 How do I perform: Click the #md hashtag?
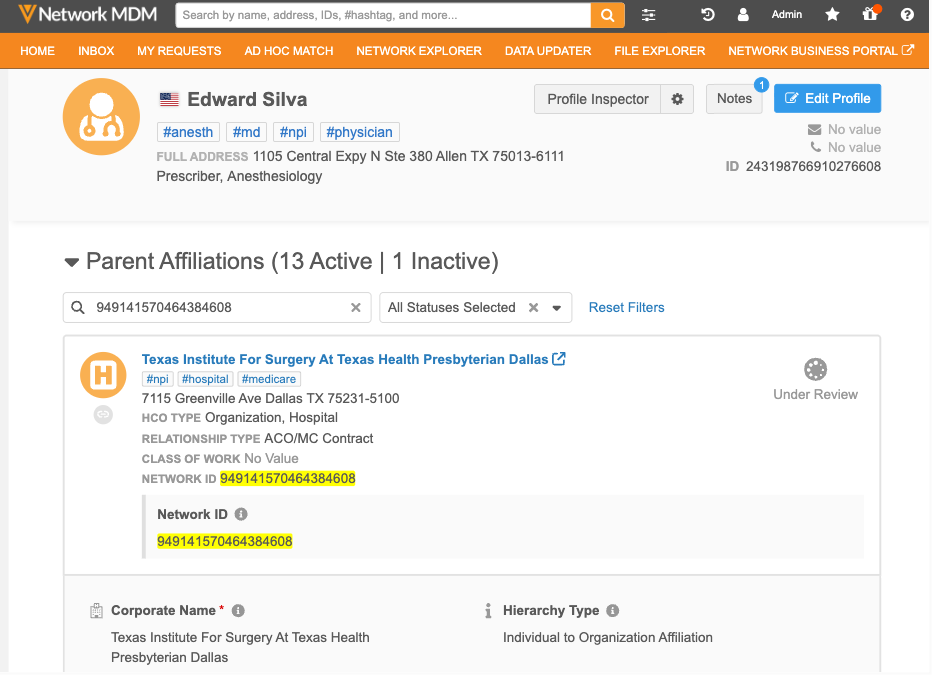click(x=246, y=132)
